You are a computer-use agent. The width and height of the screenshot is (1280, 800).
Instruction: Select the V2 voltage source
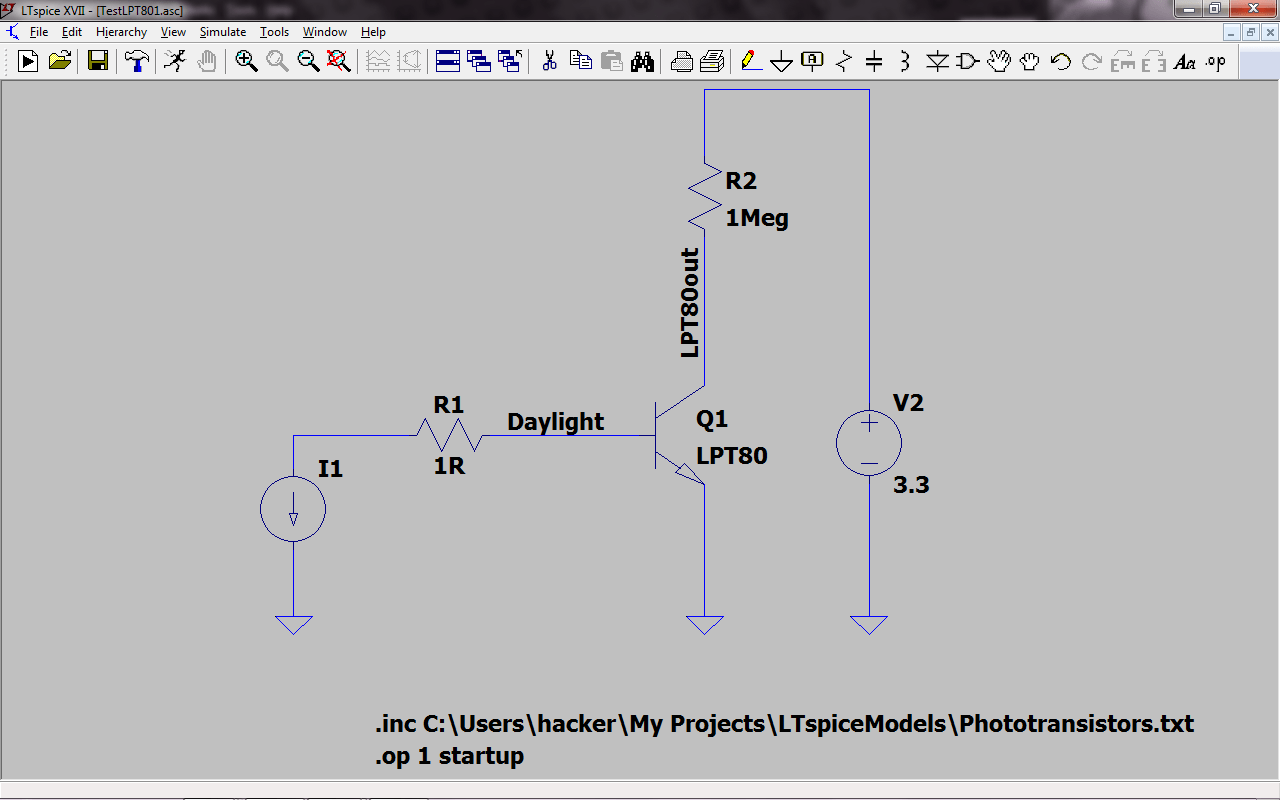869,442
